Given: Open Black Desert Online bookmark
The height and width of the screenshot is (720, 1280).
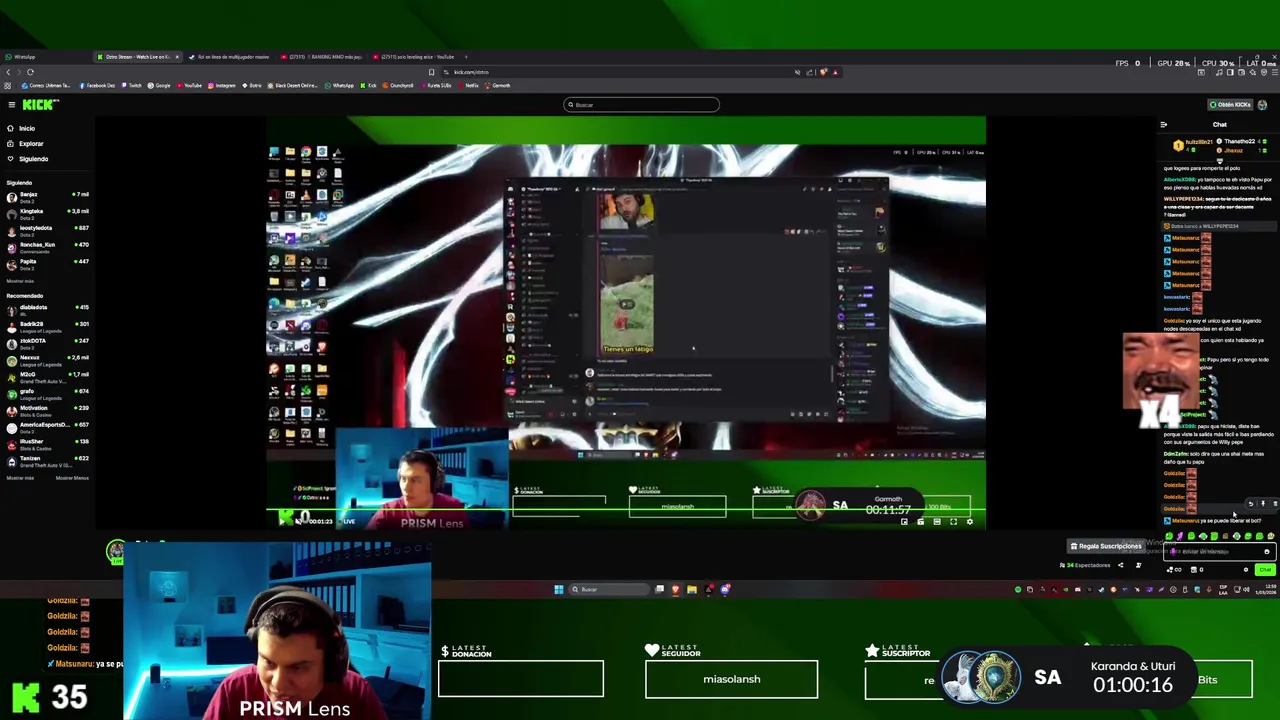Looking at the screenshot, I should click(x=293, y=86).
